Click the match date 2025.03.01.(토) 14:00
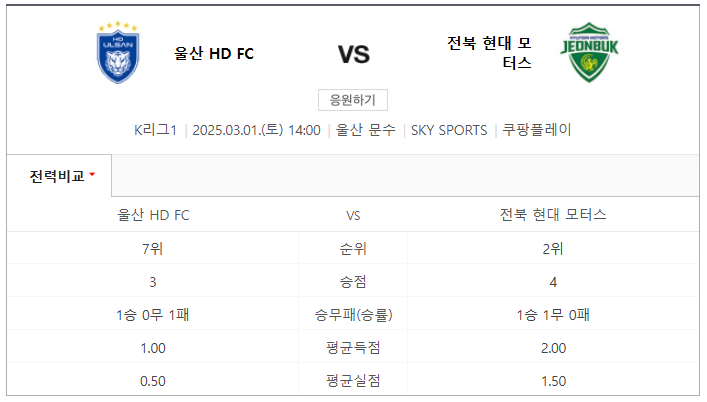This screenshot has width=707, height=402. coord(257,130)
